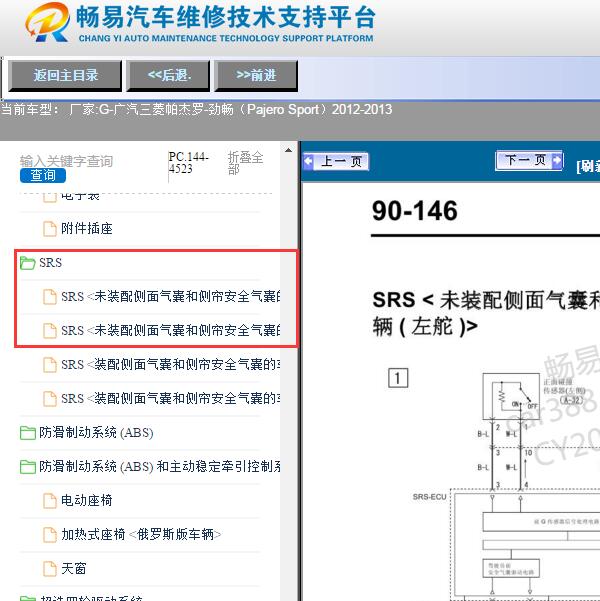The height and width of the screenshot is (601, 600).
Task: Click the PC.144-4523 label
Action: point(188,163)
